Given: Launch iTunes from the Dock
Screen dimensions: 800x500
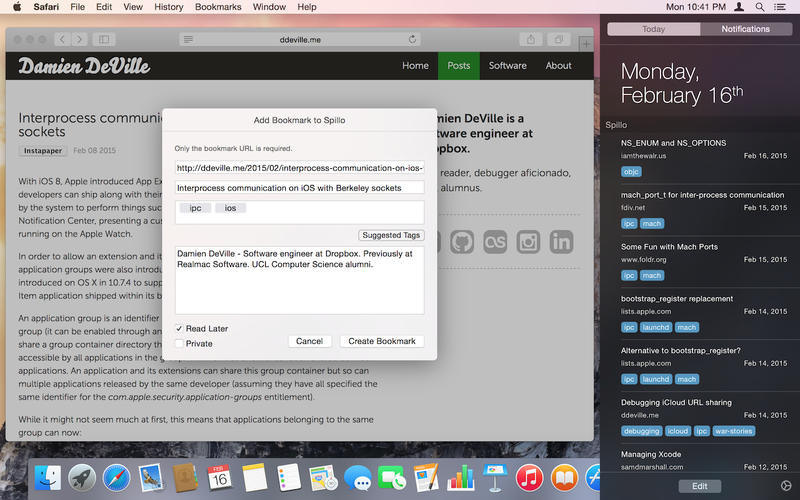Looking at the screenshot, I should pyautogui.click(x=530, y=479).
